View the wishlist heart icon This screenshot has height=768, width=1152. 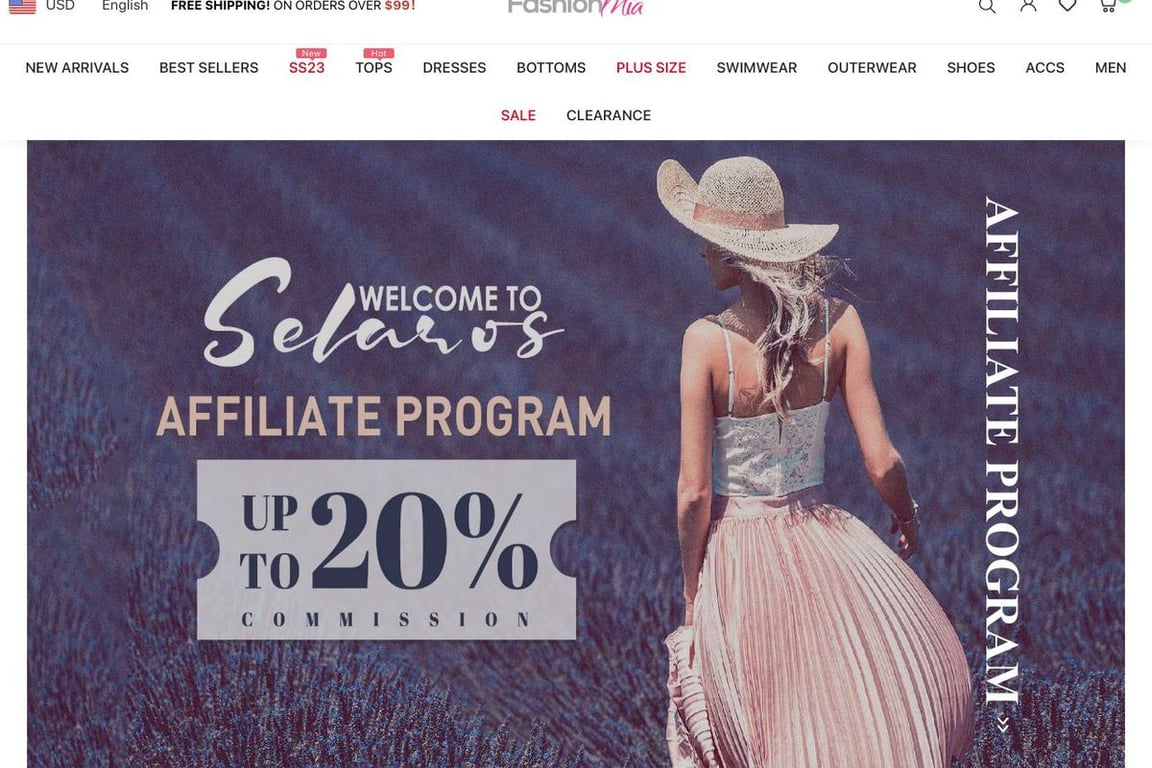(1068, 5)
